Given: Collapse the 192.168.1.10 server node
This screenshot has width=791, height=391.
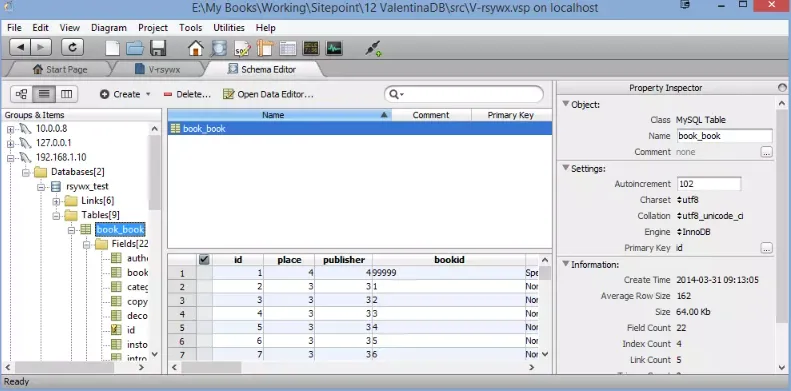Looking at the screenshot, I should coord(10,158).
